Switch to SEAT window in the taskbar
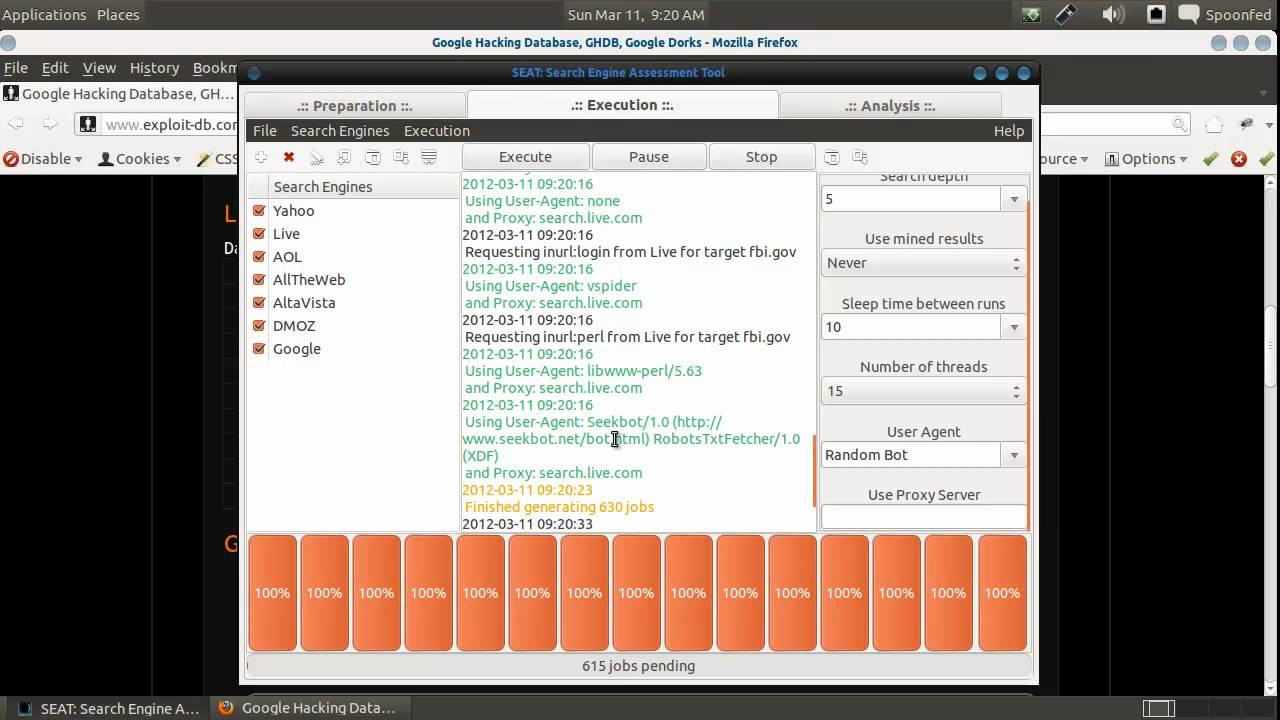This screenshot has height=720, width=1280. tap(109, 708)
